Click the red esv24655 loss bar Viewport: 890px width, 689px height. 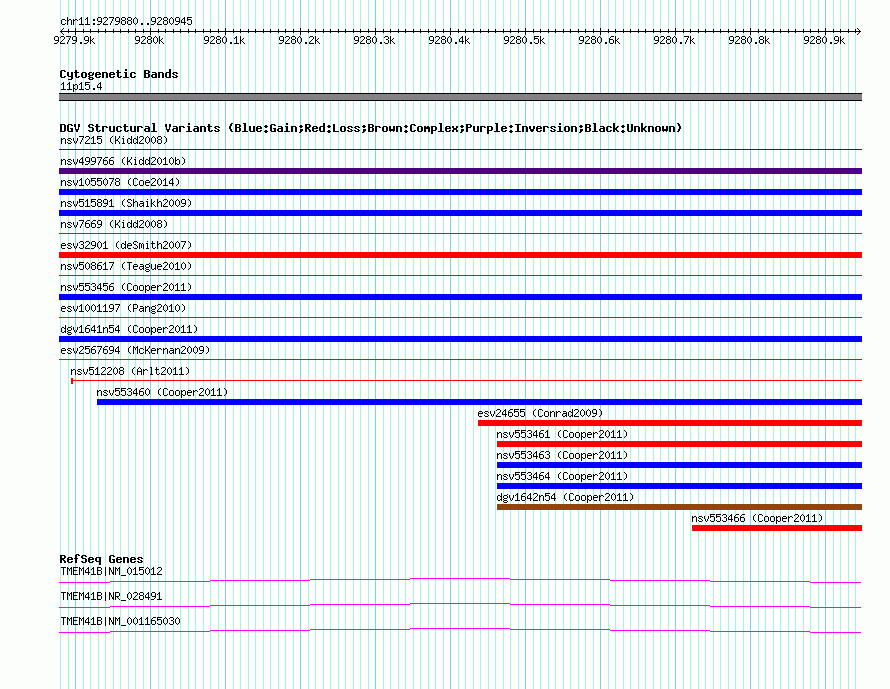[670, 423]
